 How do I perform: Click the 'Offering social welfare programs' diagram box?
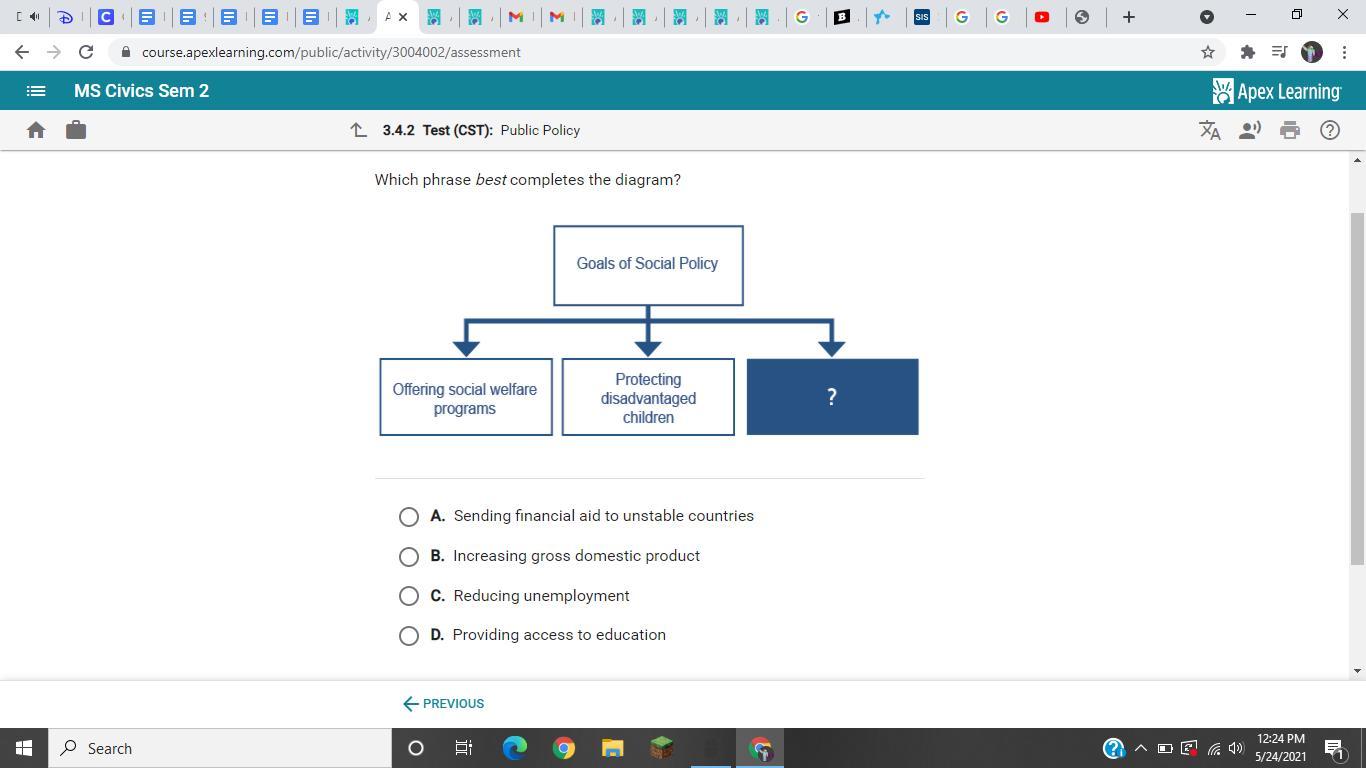point(466,397)
